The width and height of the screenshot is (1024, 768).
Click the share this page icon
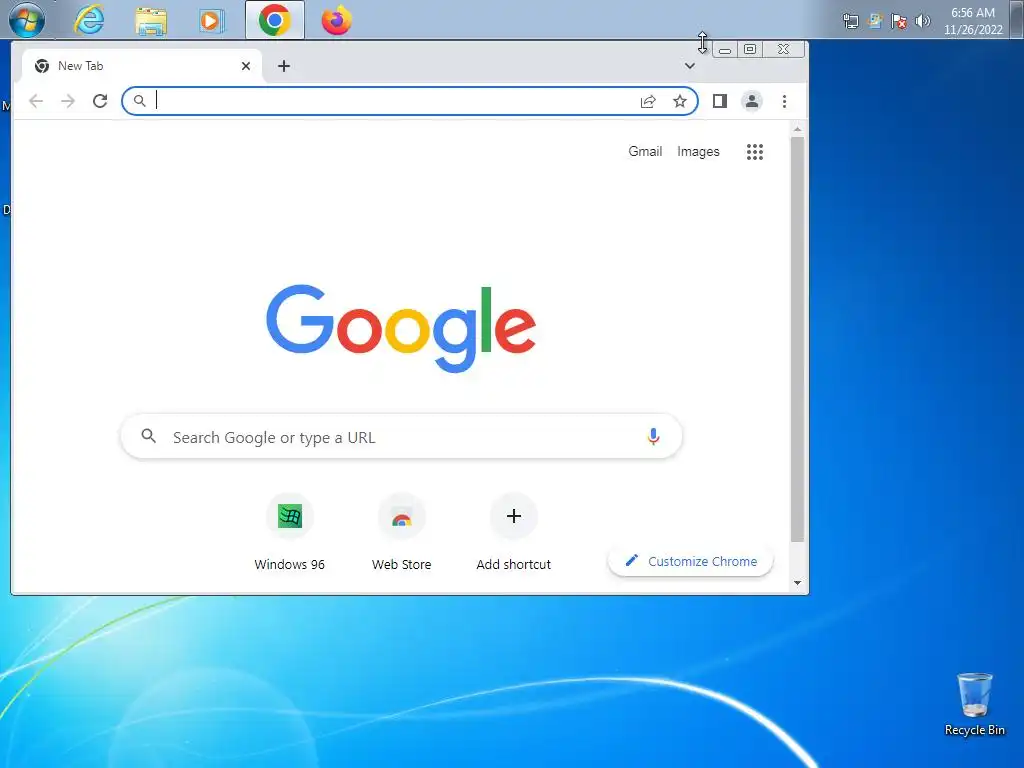648,101
